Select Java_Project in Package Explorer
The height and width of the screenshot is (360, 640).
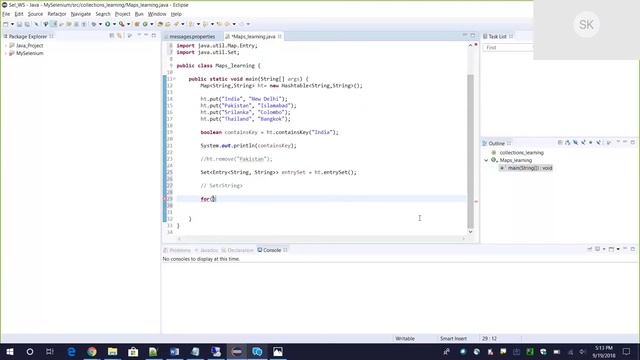click(29, 45)
